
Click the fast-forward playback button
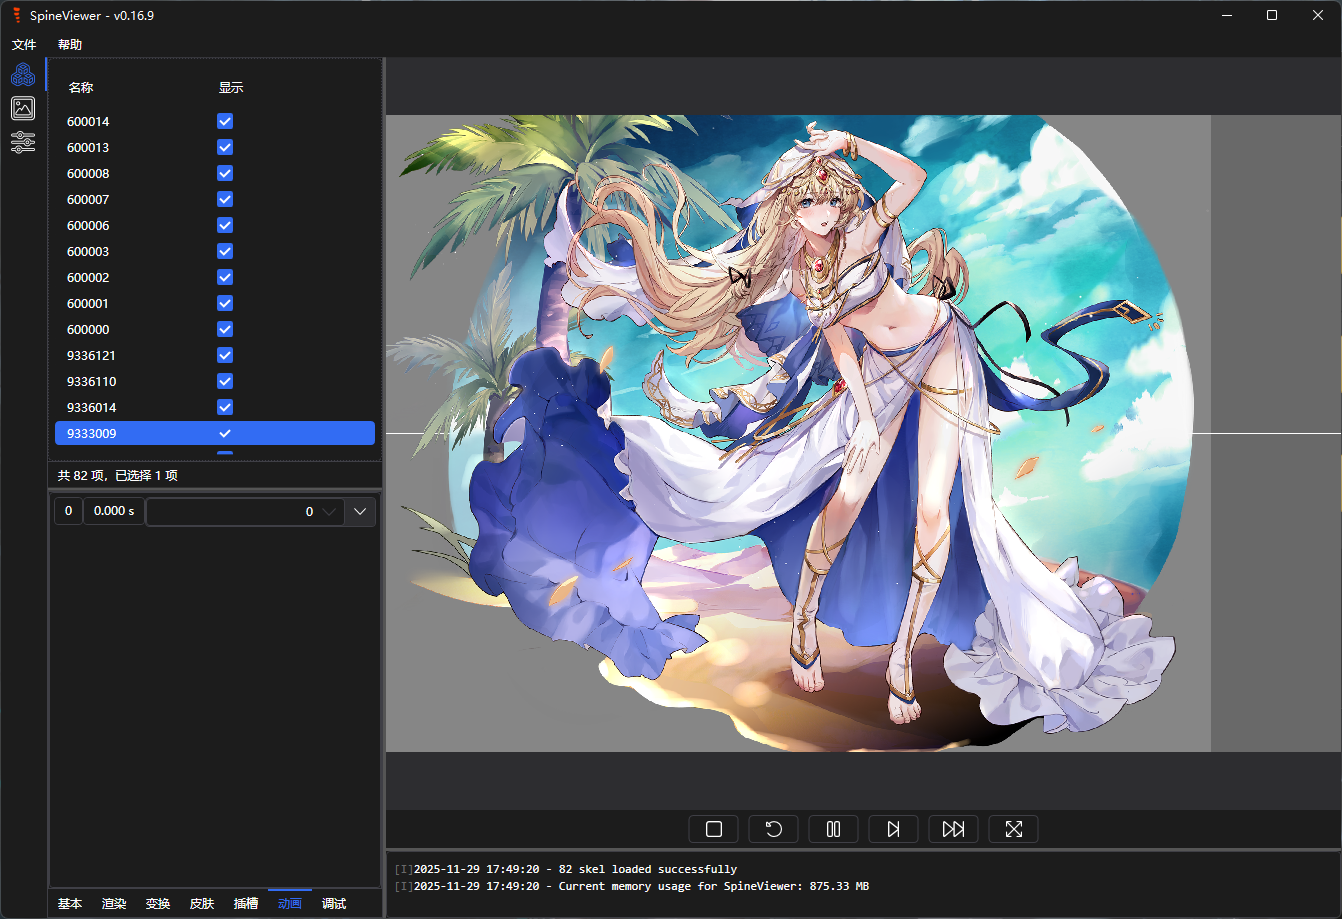[x=953, y=829]
